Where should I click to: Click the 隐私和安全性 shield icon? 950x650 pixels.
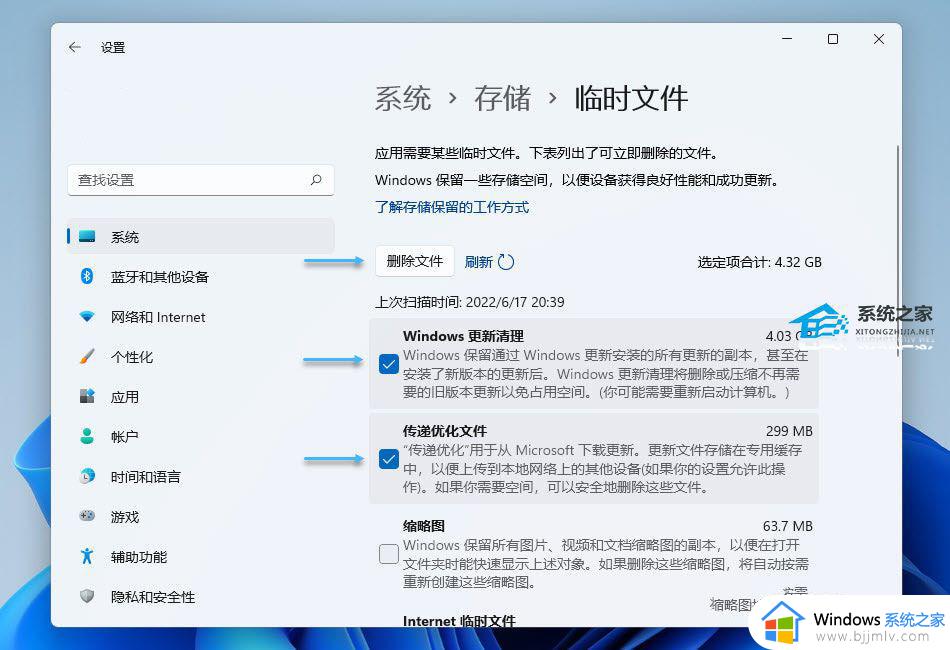point(87,596)
